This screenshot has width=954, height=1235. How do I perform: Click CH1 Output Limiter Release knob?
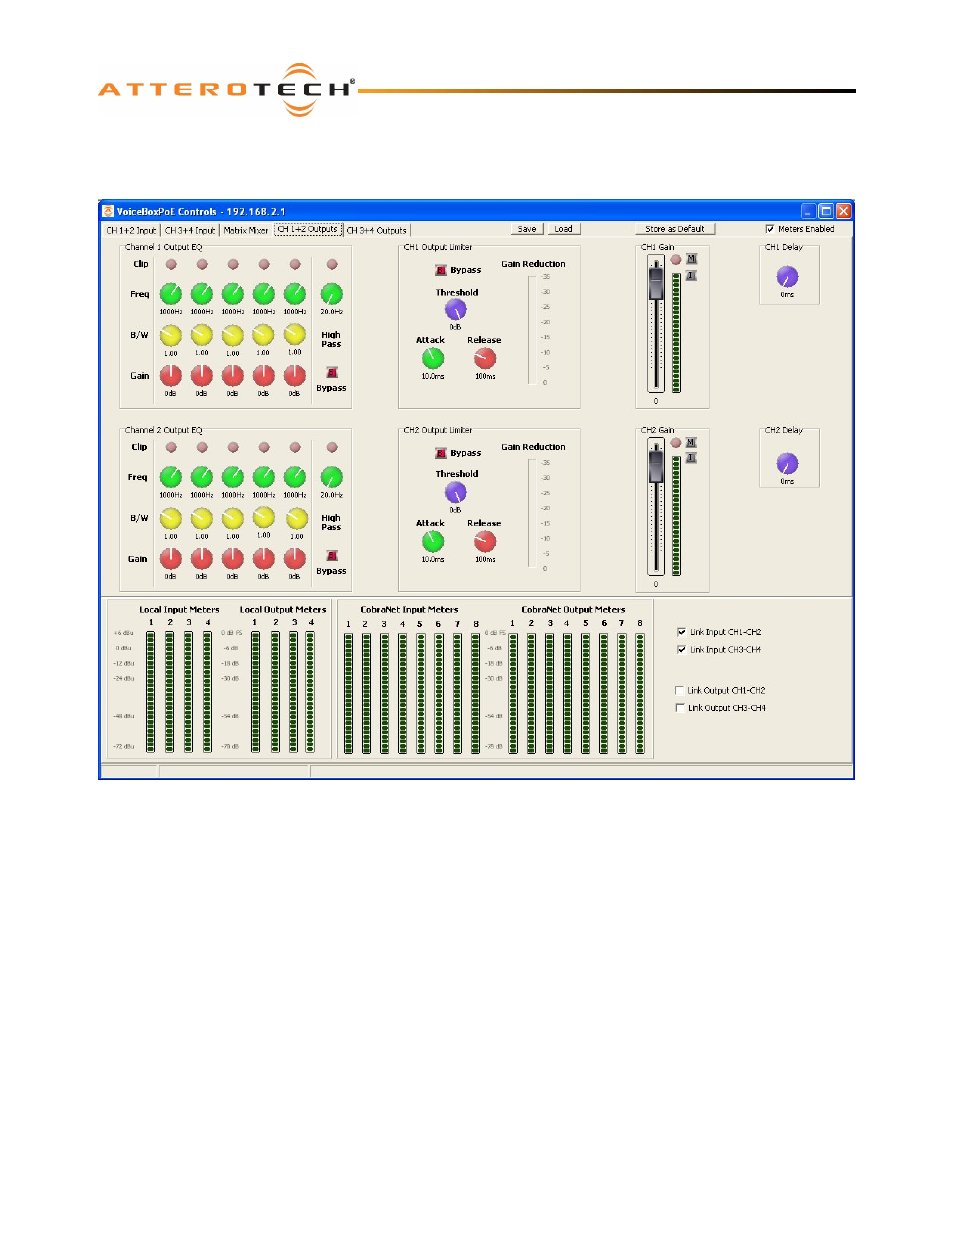pyautogui.click(x=485, y=358)
